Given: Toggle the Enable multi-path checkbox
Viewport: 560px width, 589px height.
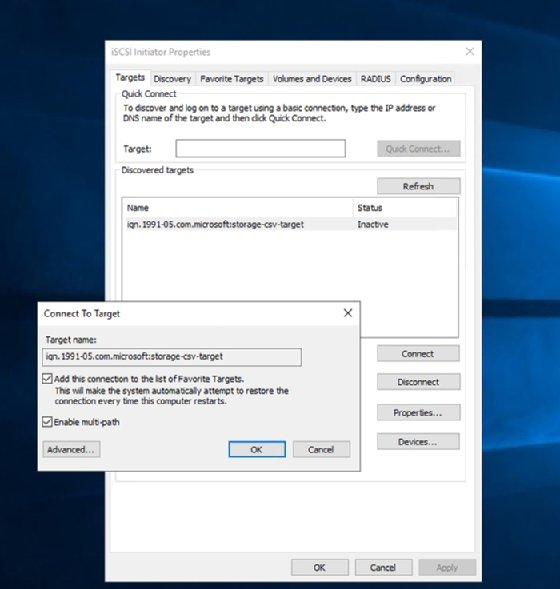Looking at the screenshot, I should coord(47,421).
